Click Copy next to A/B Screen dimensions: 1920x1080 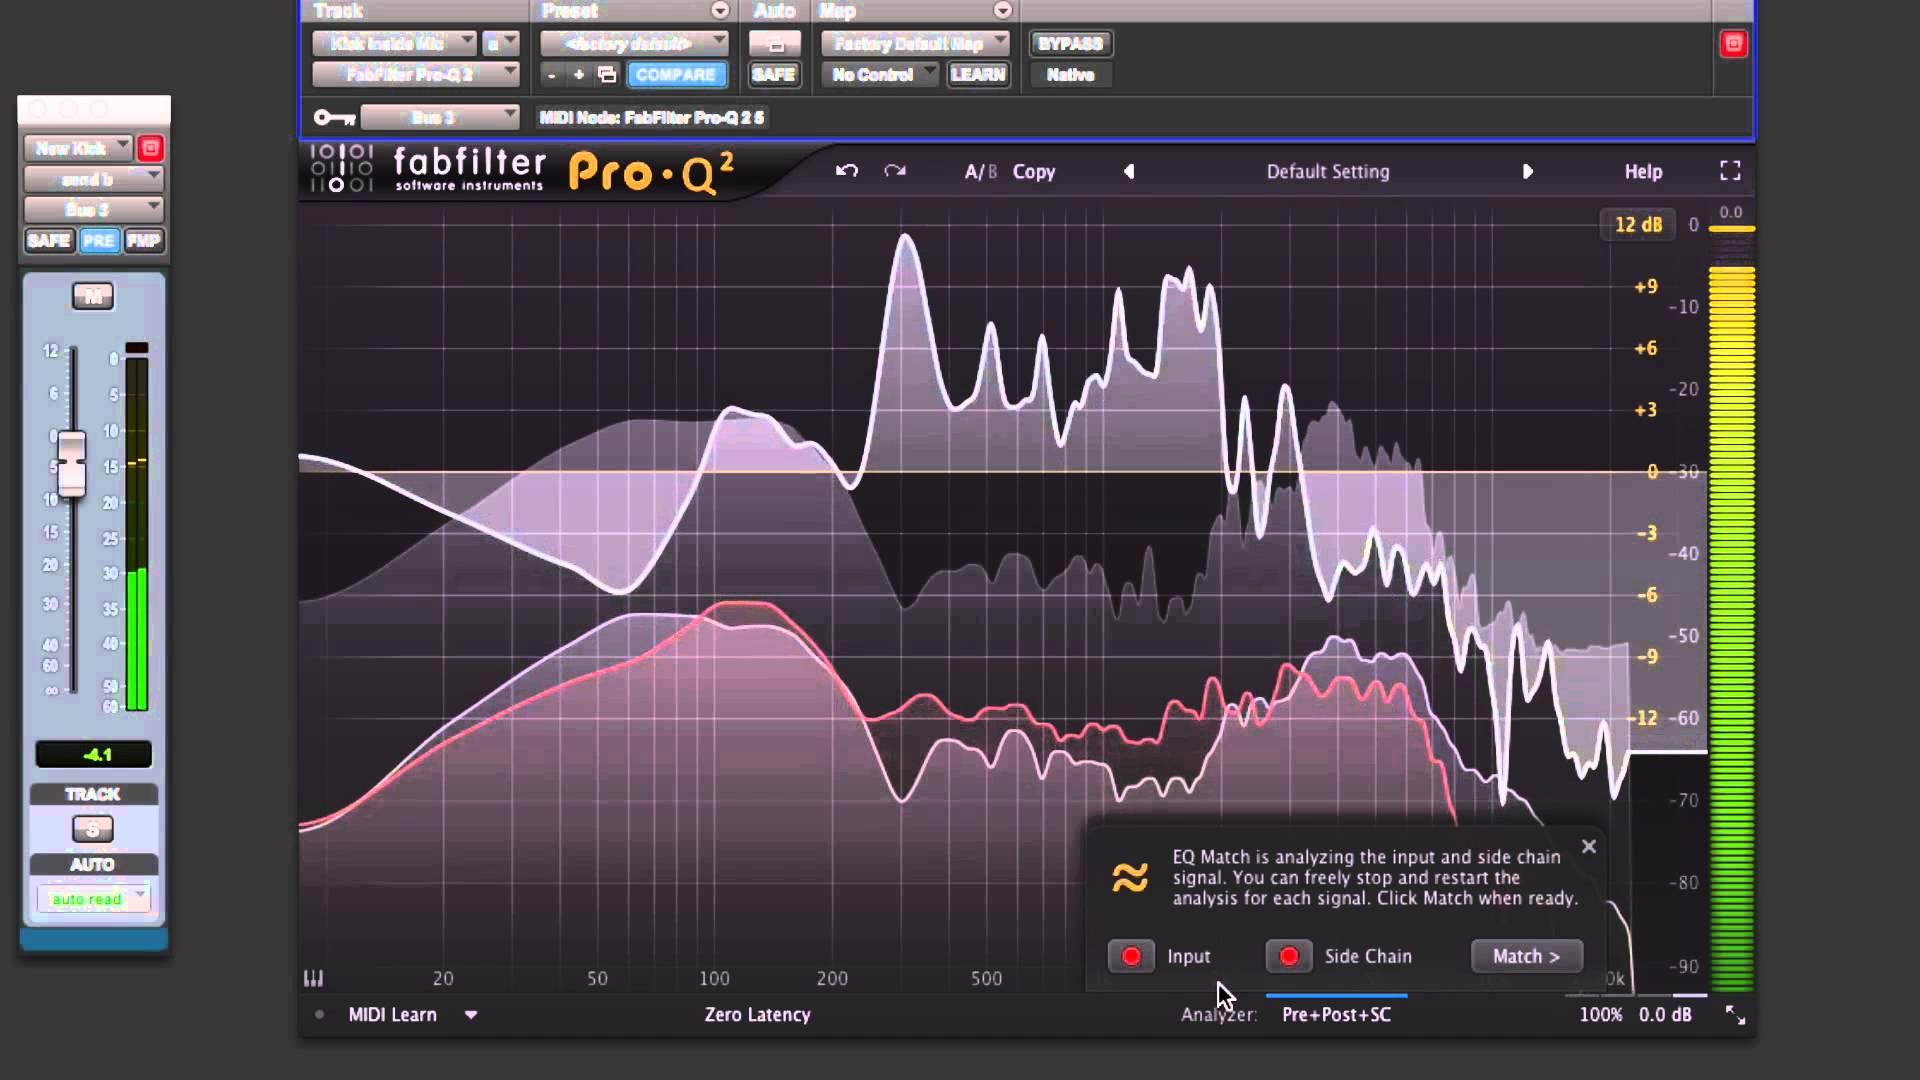[x=1034, y=172]
